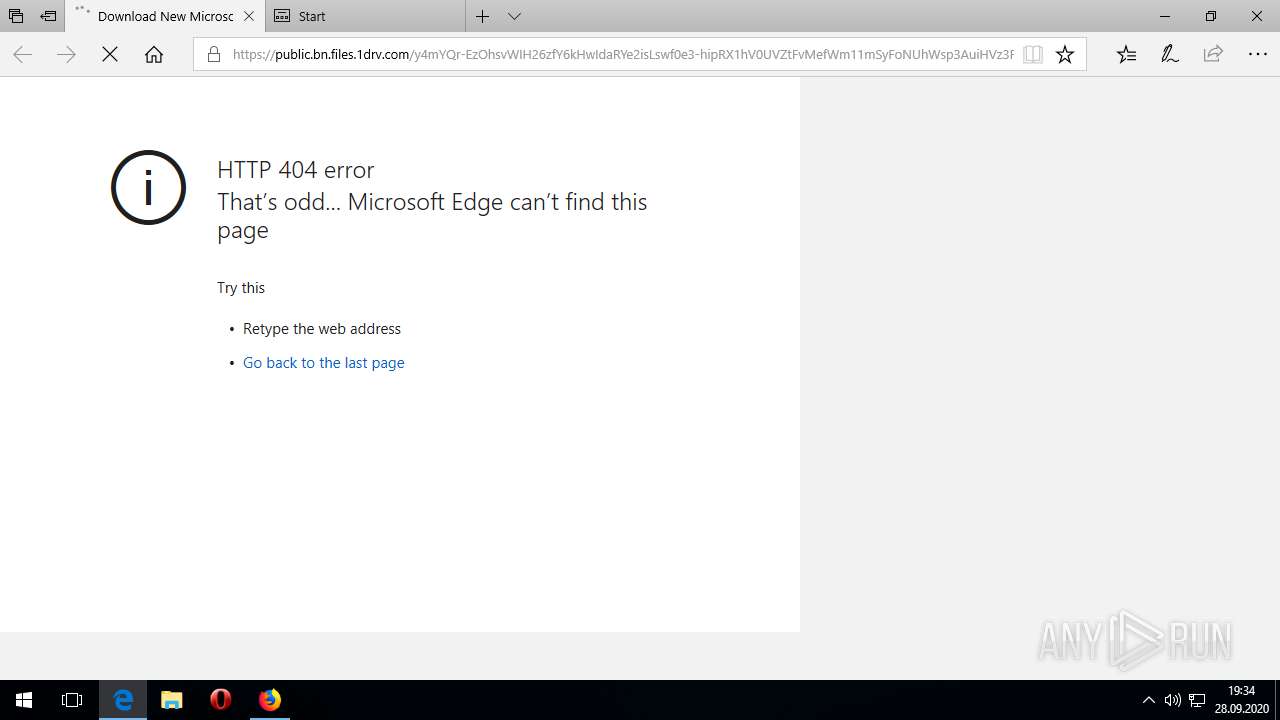Open Microsoft Edge from taskbar
Image resolution: width=1280 pixels, height=720 pixels.
point(123,700)
